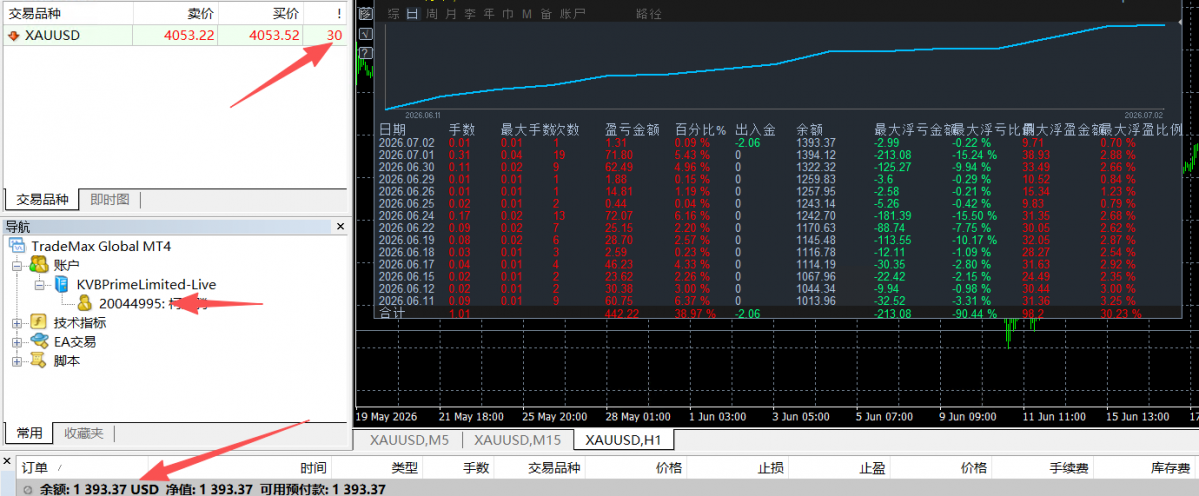This screenshot has height=496, width=1199.
Task: Select the 季 quarterly statistics tab
Action: click(470, 13)
